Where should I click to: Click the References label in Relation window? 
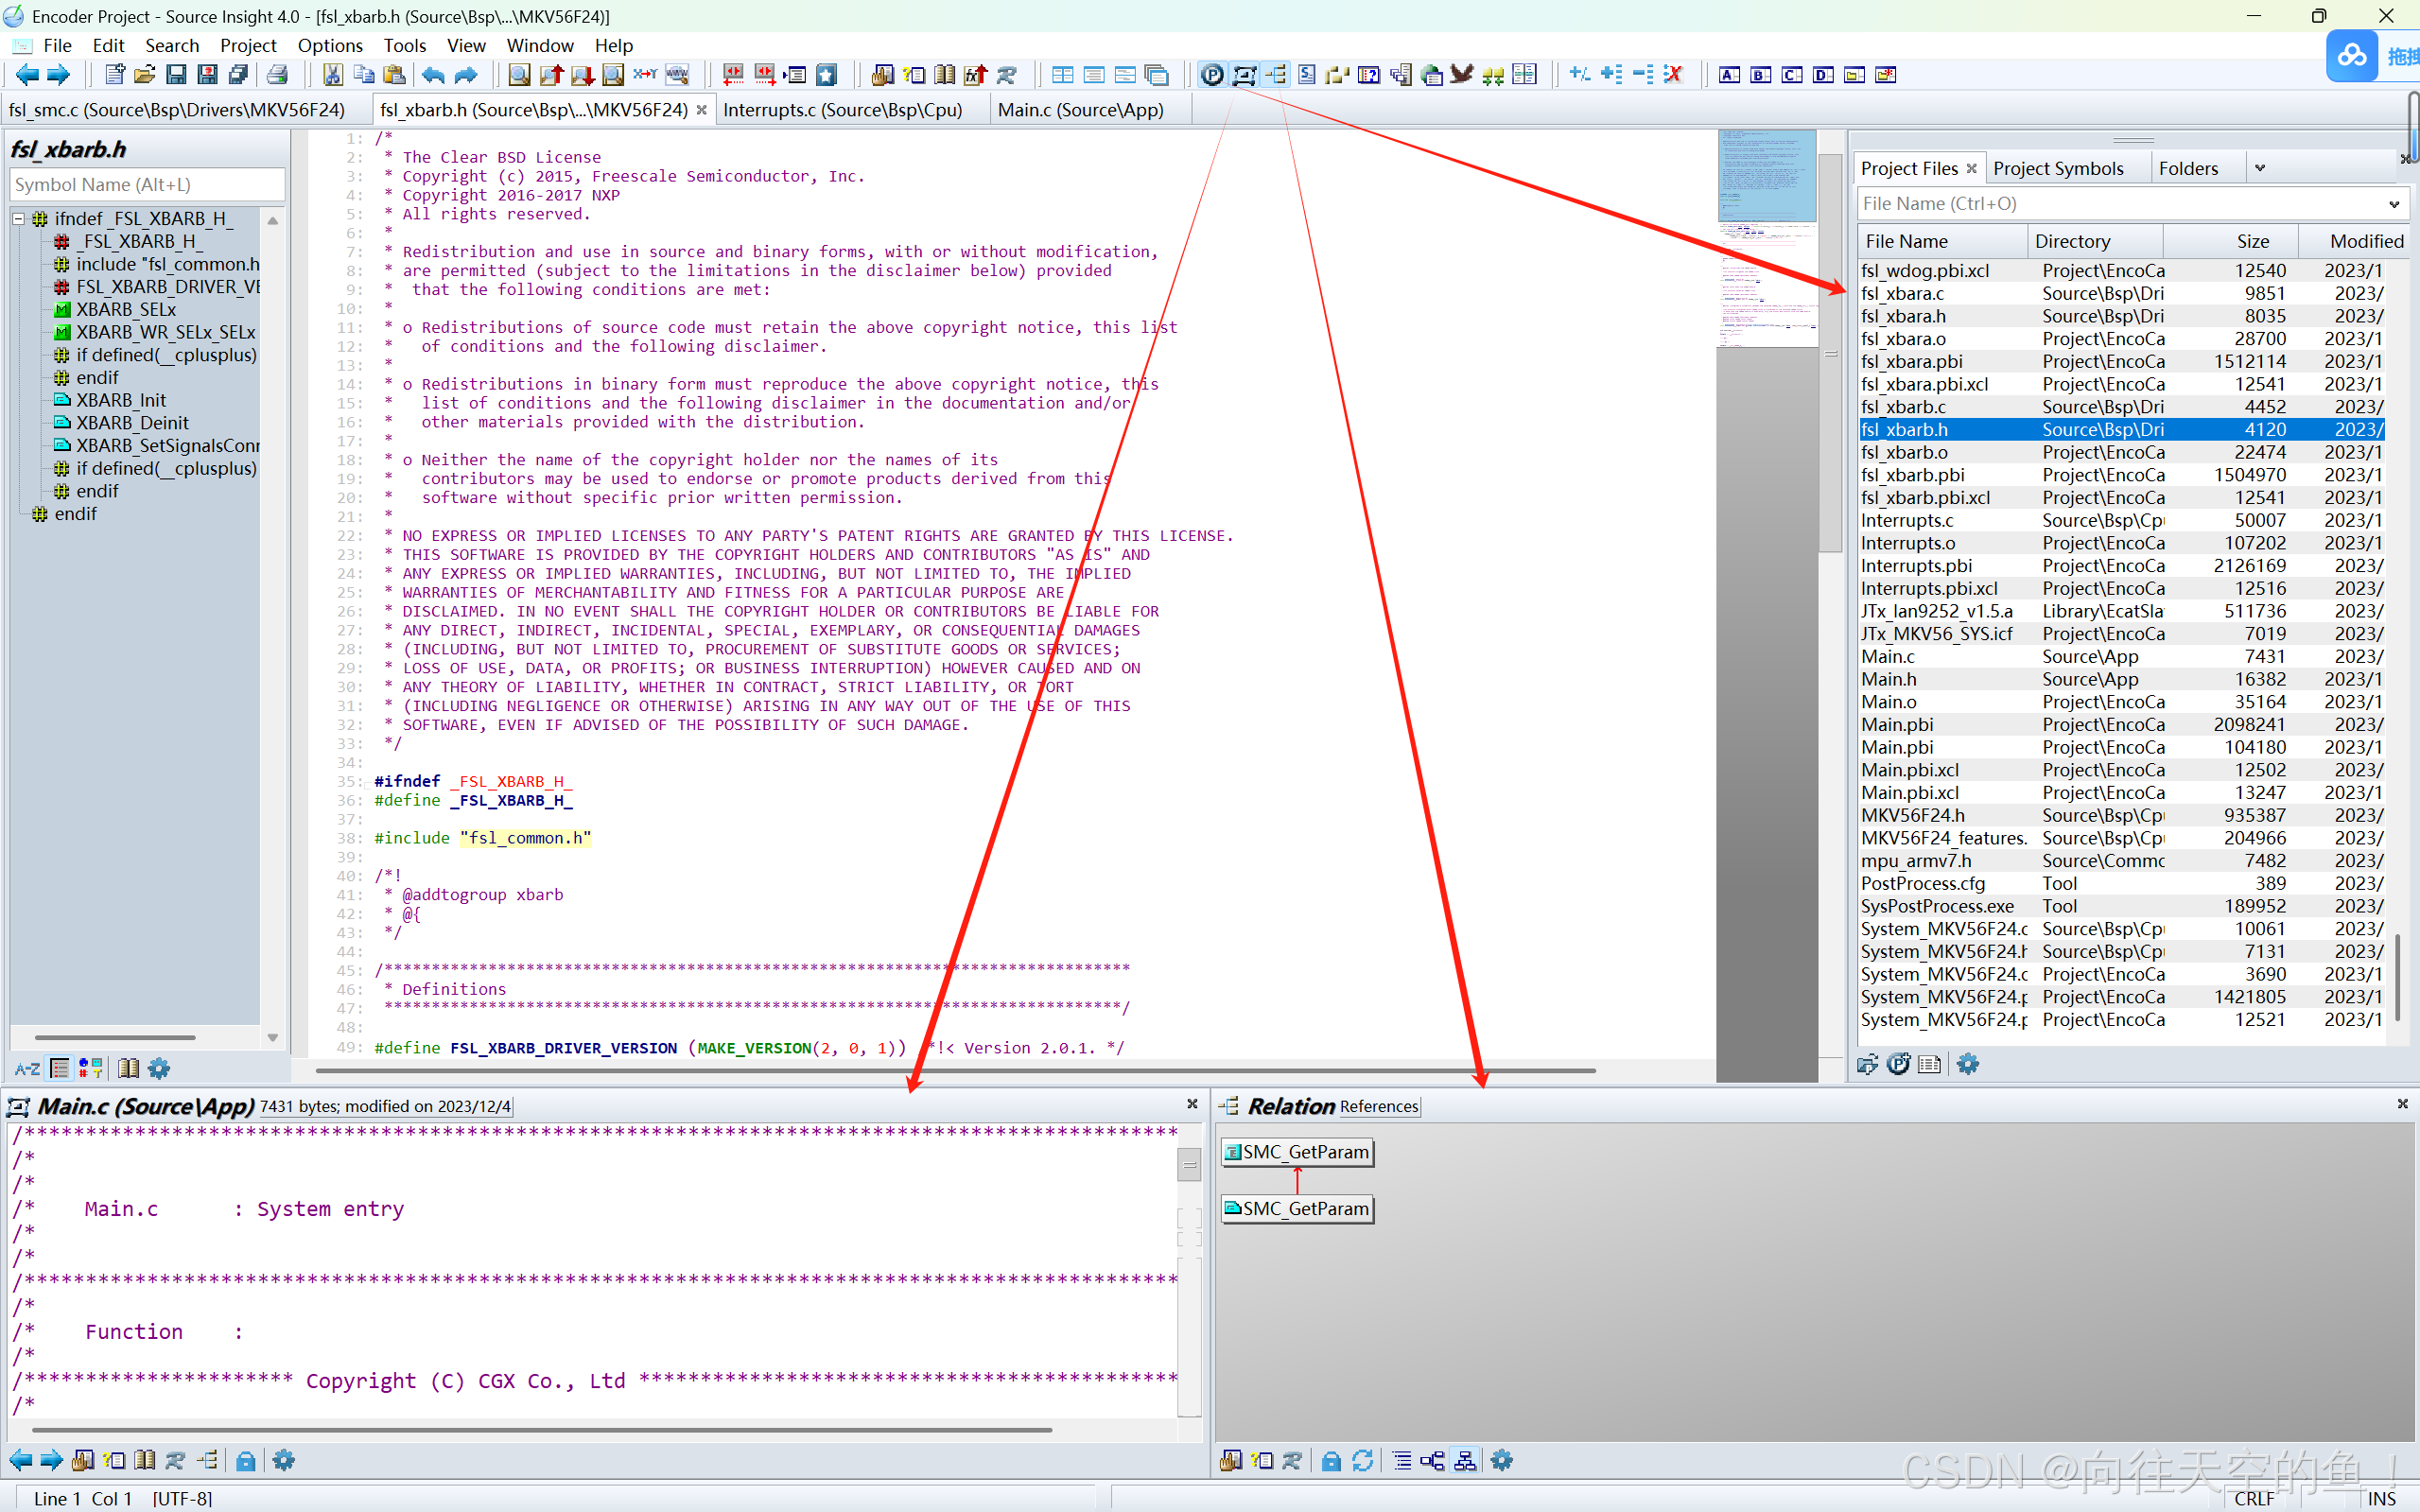[x=1378, y=1106]
